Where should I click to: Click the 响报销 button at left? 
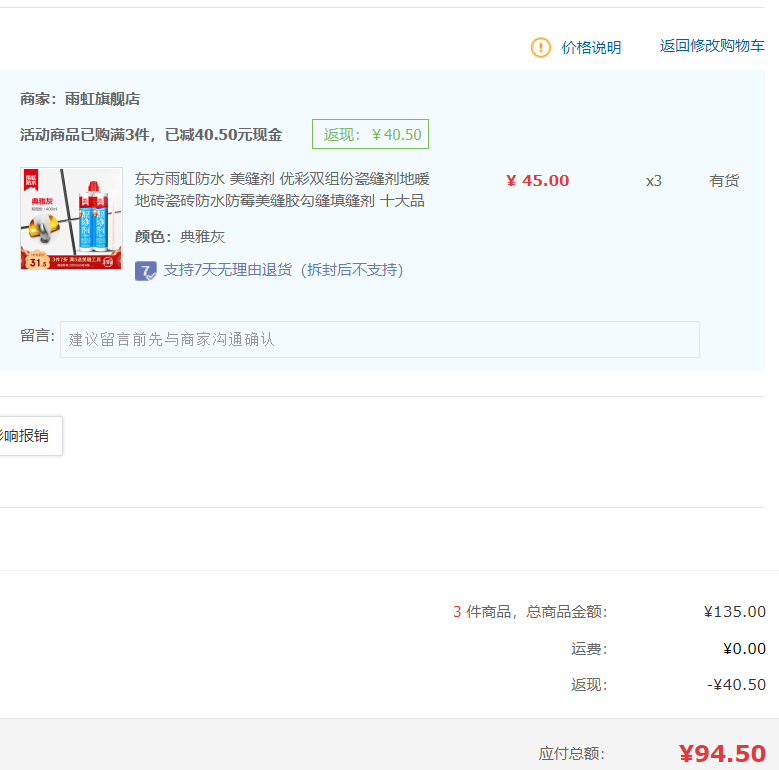click(x=30, y=436)
